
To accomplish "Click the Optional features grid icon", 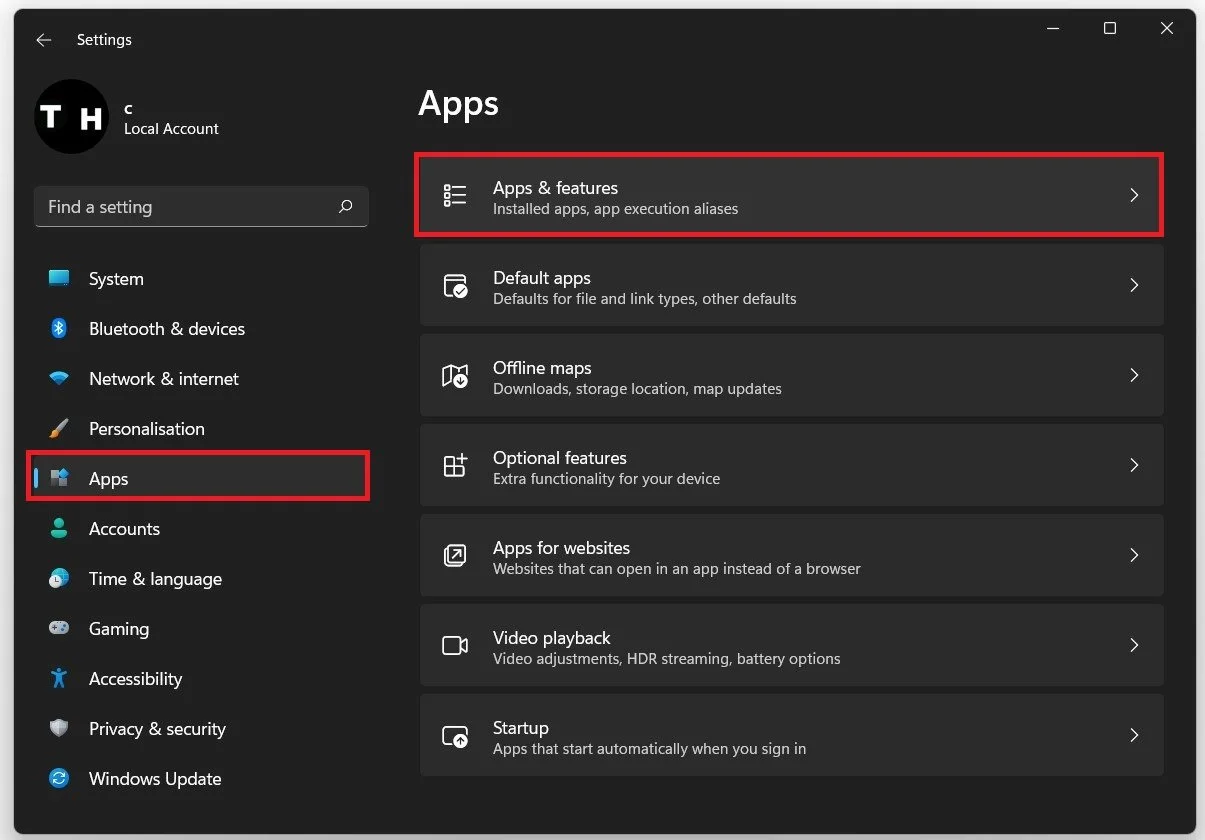I will pos(455,465).
